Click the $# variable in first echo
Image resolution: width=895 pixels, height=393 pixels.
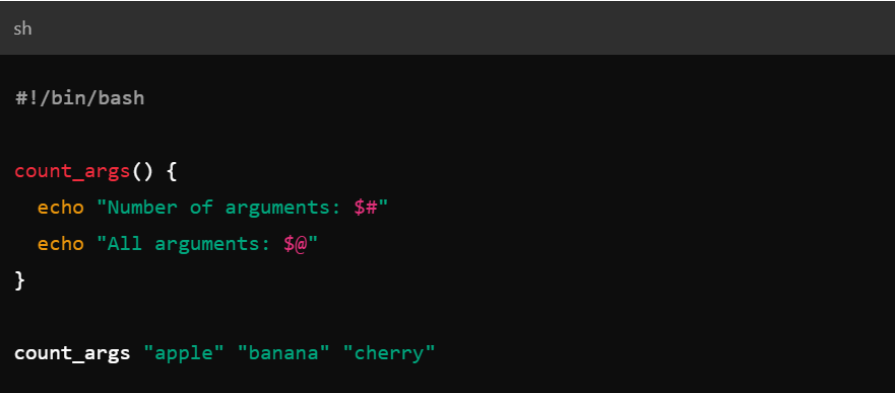pos(365,208)
